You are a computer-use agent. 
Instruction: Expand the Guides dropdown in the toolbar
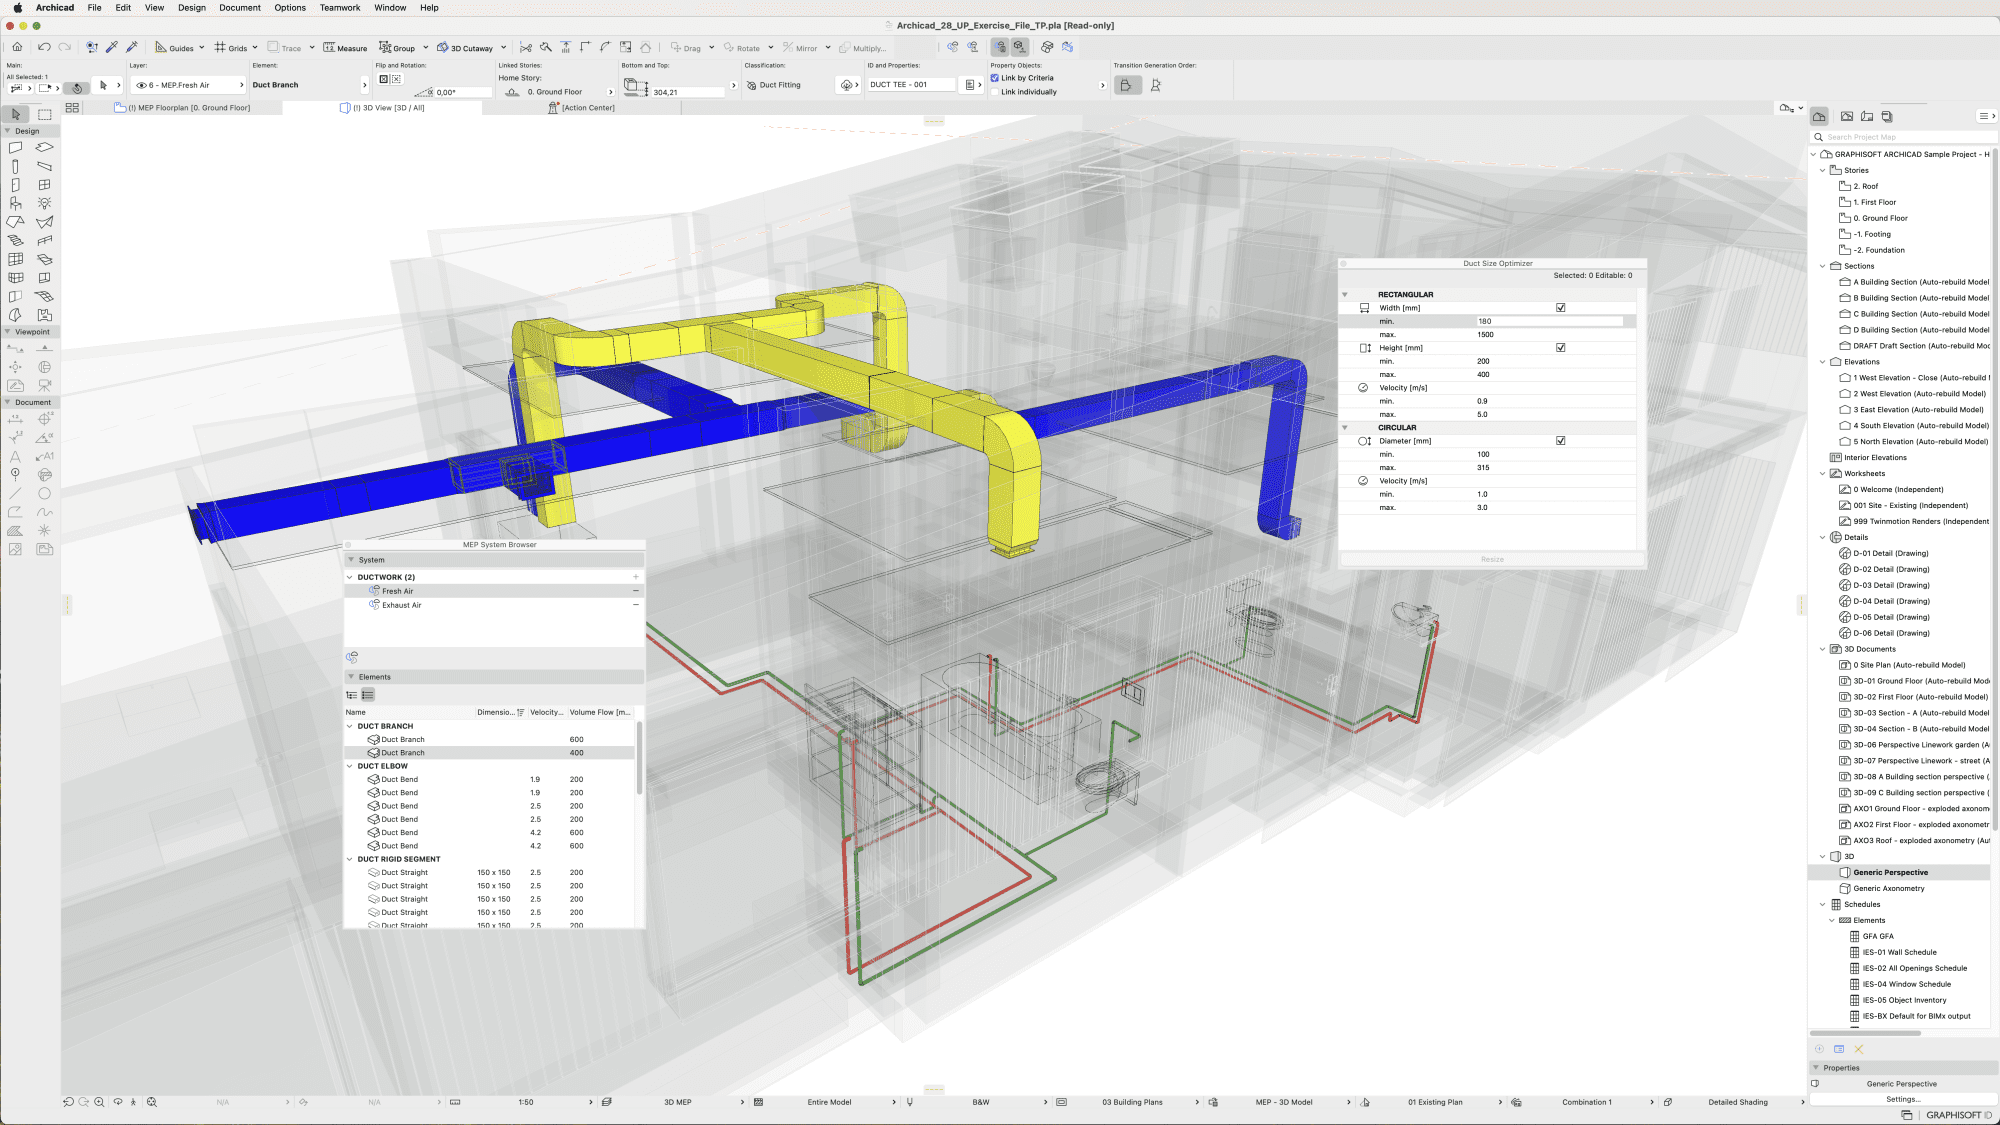click(200, 47)
